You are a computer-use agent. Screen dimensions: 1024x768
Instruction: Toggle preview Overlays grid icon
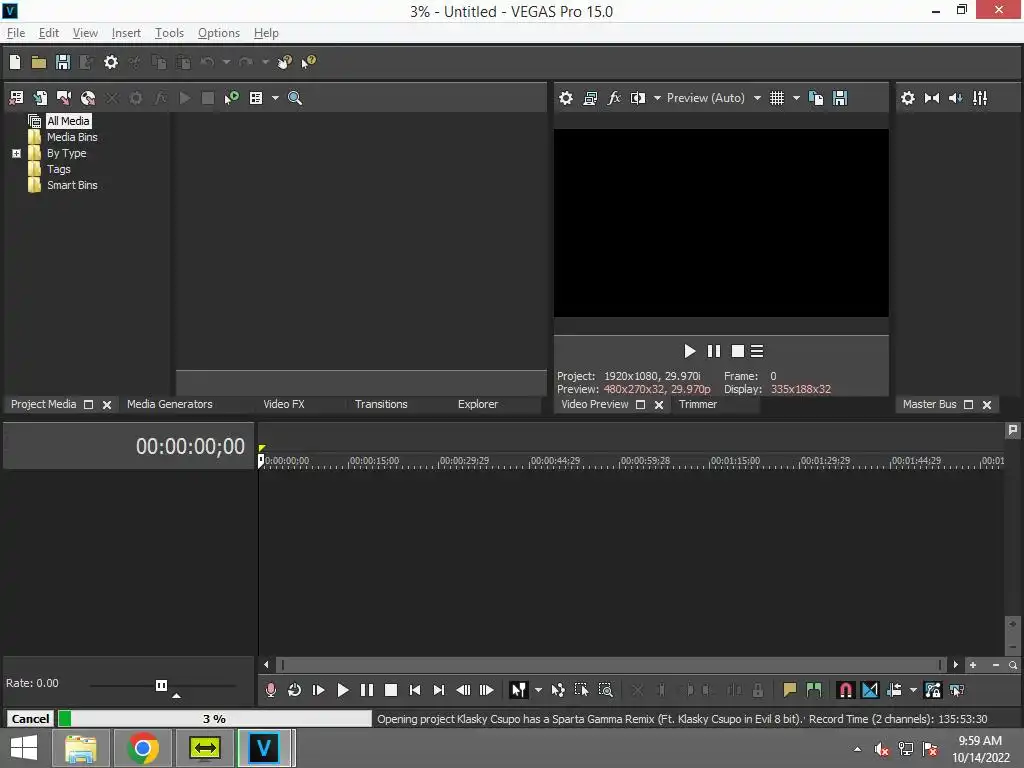coord(776,98)
